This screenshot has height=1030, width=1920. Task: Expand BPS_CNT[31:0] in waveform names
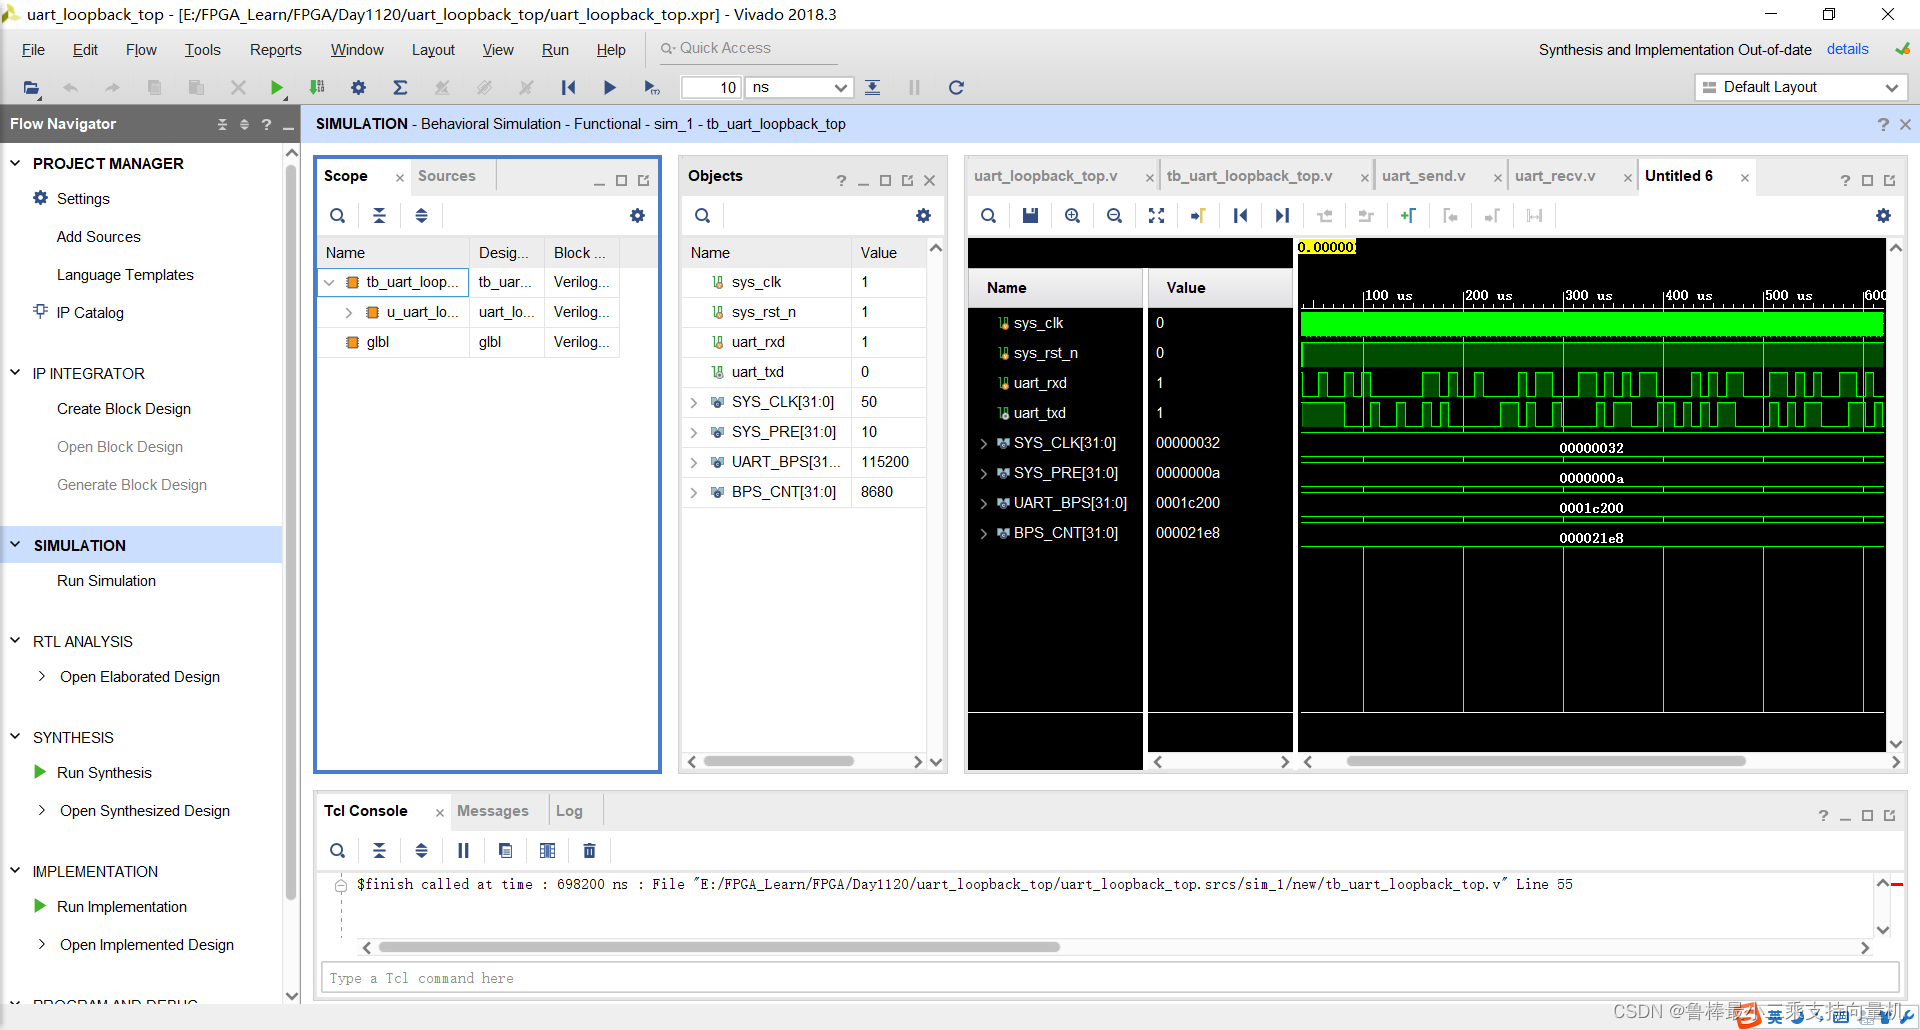[x=984, y=534]
